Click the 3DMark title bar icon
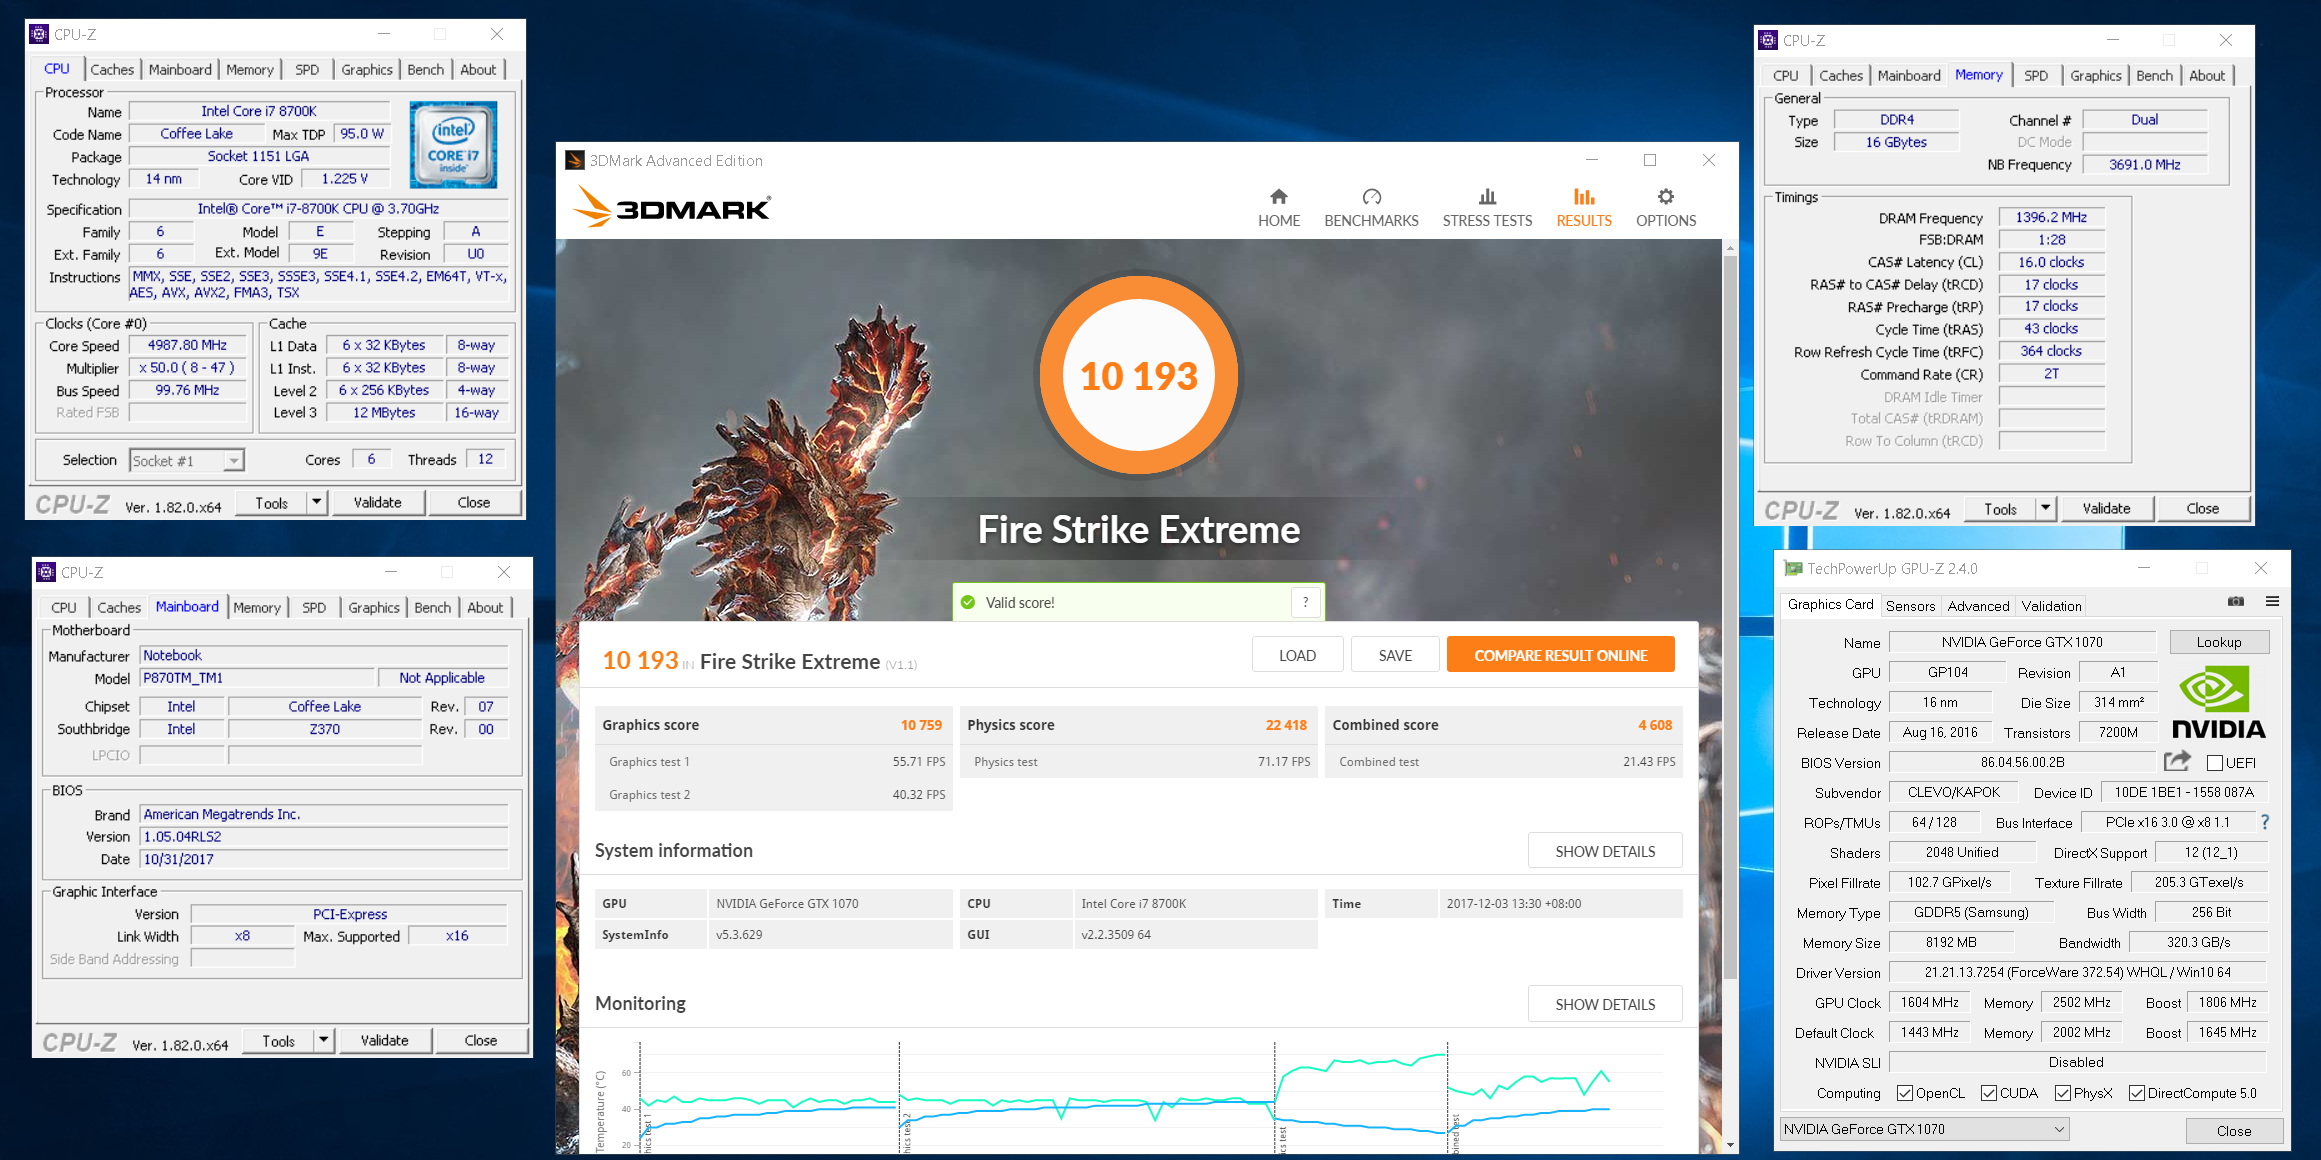 coord(574,160)
